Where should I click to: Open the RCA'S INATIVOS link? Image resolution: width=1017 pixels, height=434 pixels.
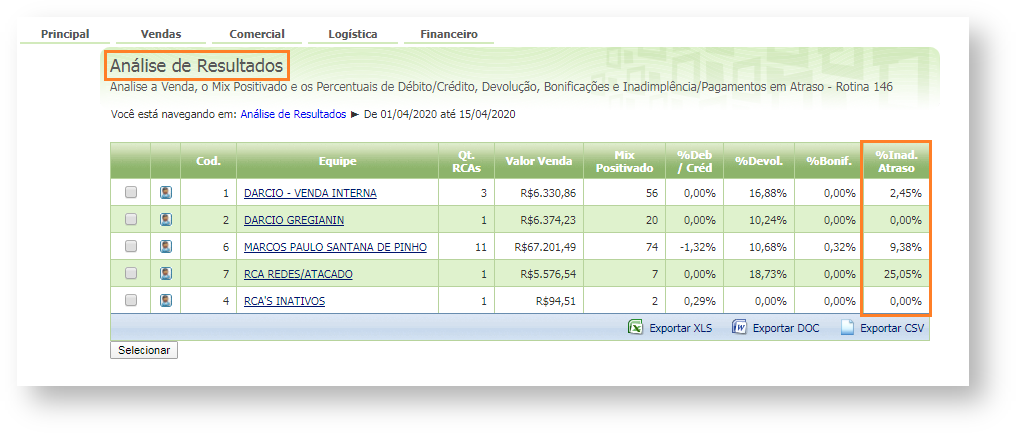[x=284, y=302]
